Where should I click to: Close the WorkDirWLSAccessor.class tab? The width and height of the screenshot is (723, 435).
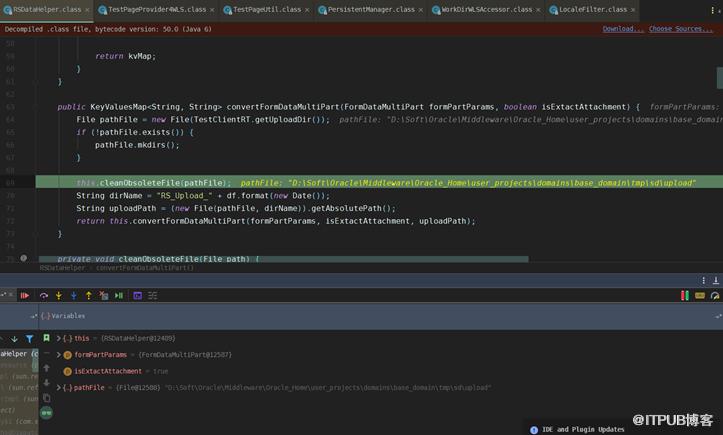(538, 10)
